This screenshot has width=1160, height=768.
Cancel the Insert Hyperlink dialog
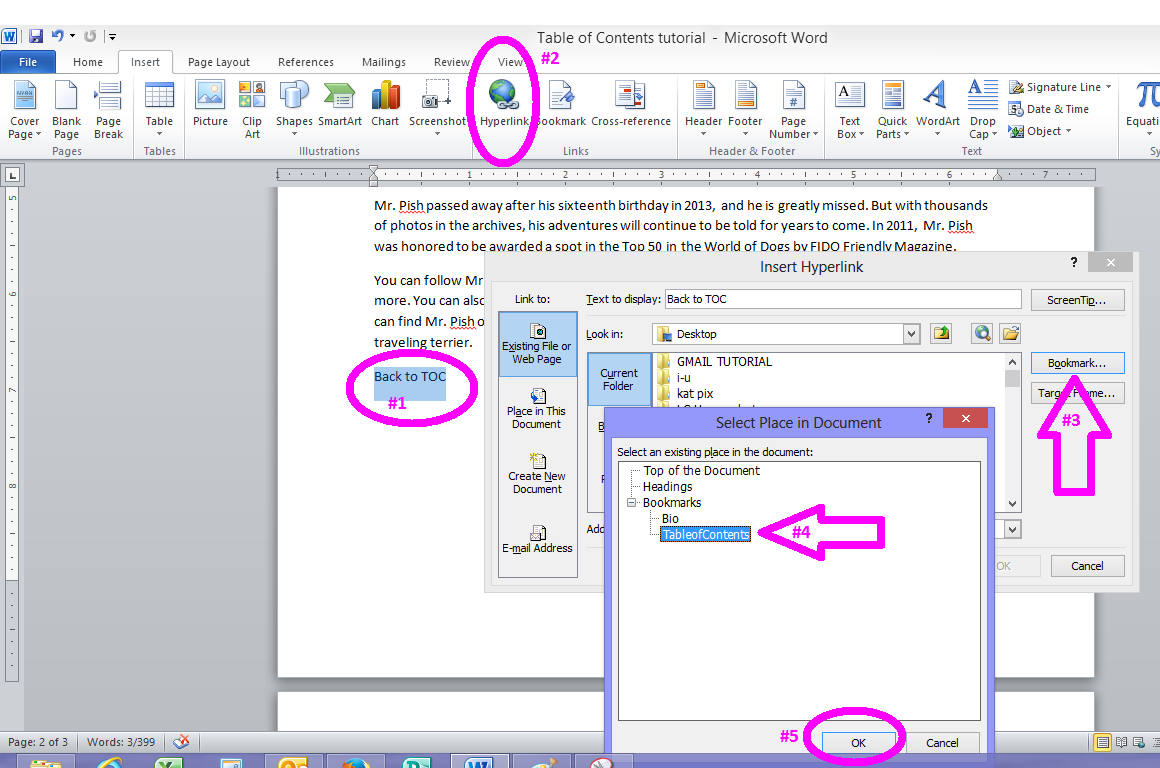click(x=1088, y=566)
